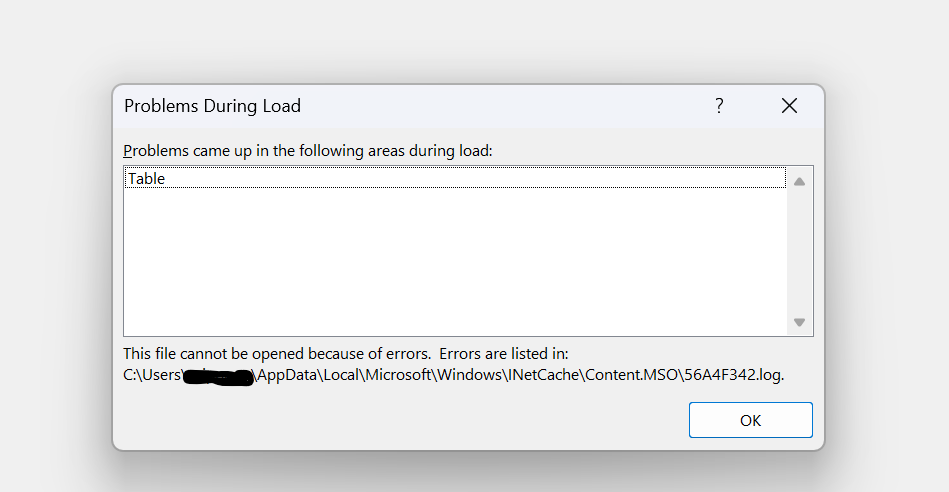Select the Table entry in the list
This screenshot has height=492, width=949.
(147, 179)
